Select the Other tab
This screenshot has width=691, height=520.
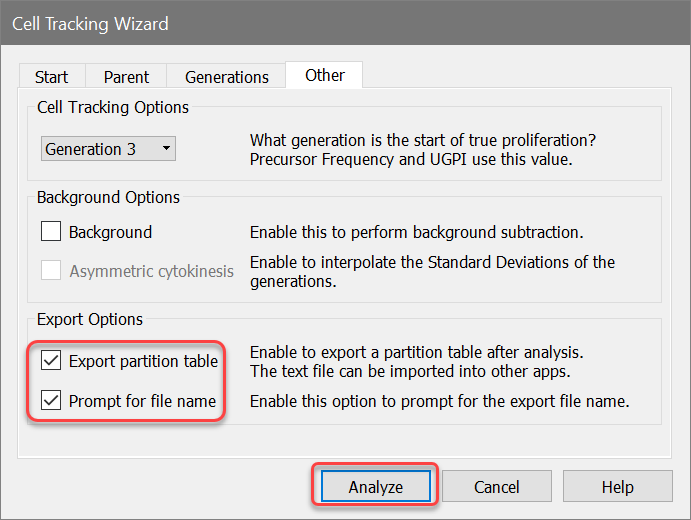click(325, 75)
